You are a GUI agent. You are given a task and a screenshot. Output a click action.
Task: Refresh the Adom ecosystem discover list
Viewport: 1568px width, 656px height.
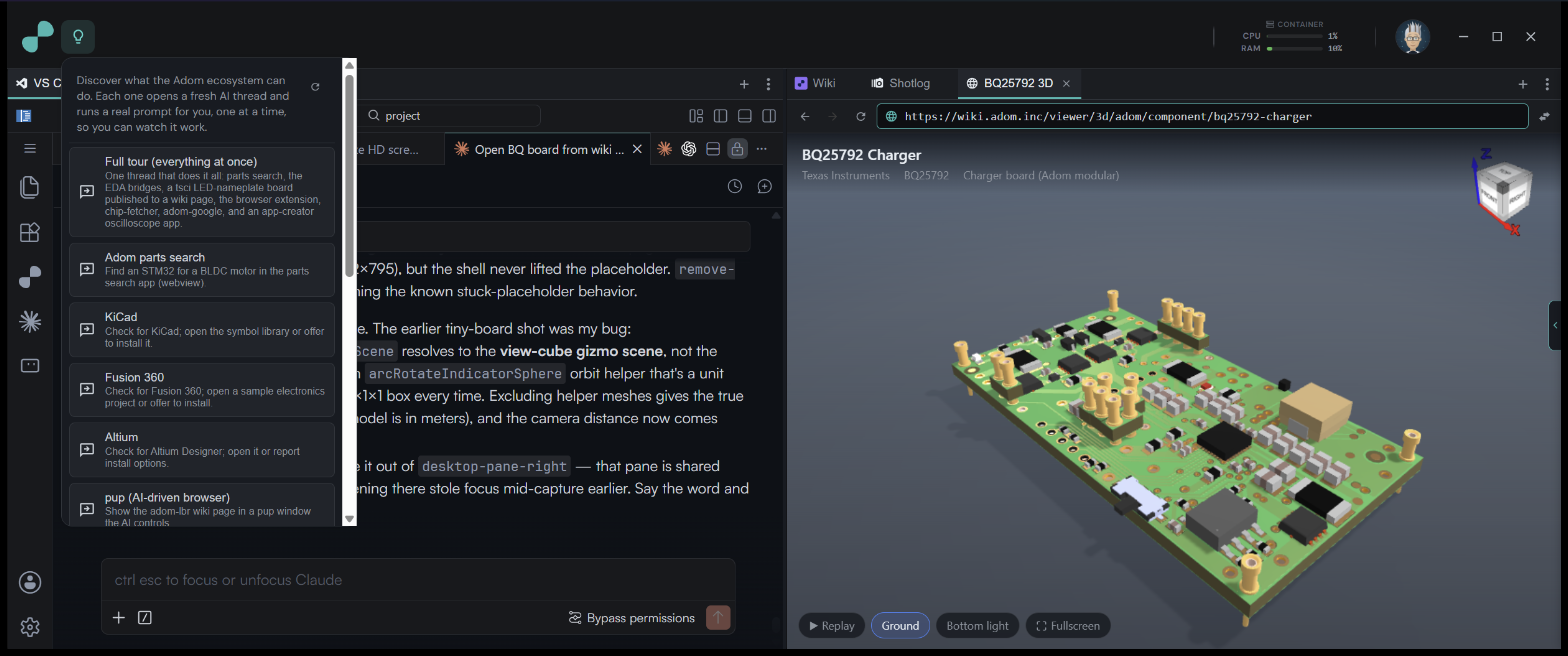[315, 87]
